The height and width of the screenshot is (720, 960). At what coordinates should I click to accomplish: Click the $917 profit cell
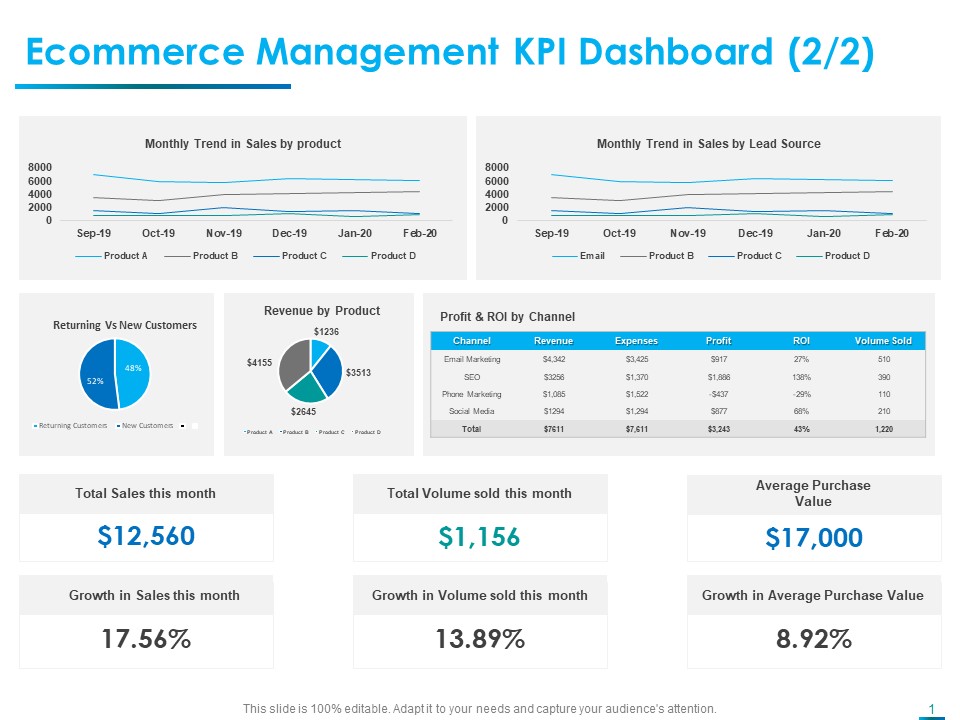[x=719, y=359]
